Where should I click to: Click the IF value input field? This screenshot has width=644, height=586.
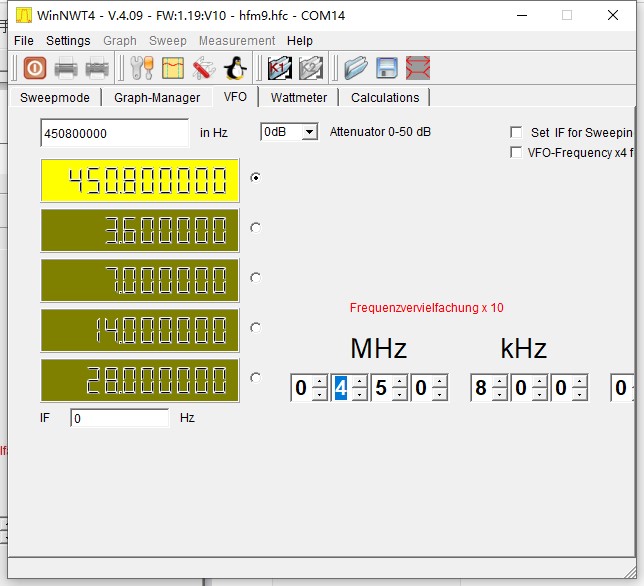coord(119,418)
